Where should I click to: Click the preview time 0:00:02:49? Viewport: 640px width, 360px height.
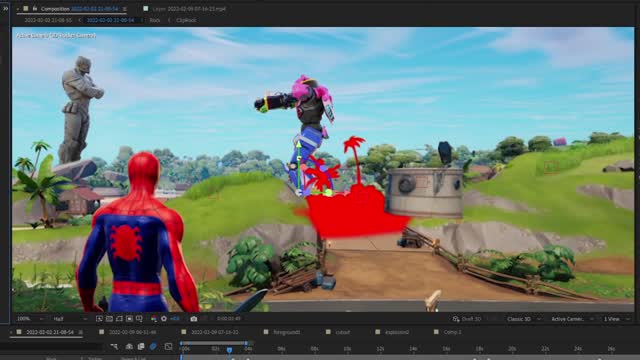pyautogui.click(x=229, y=319)
